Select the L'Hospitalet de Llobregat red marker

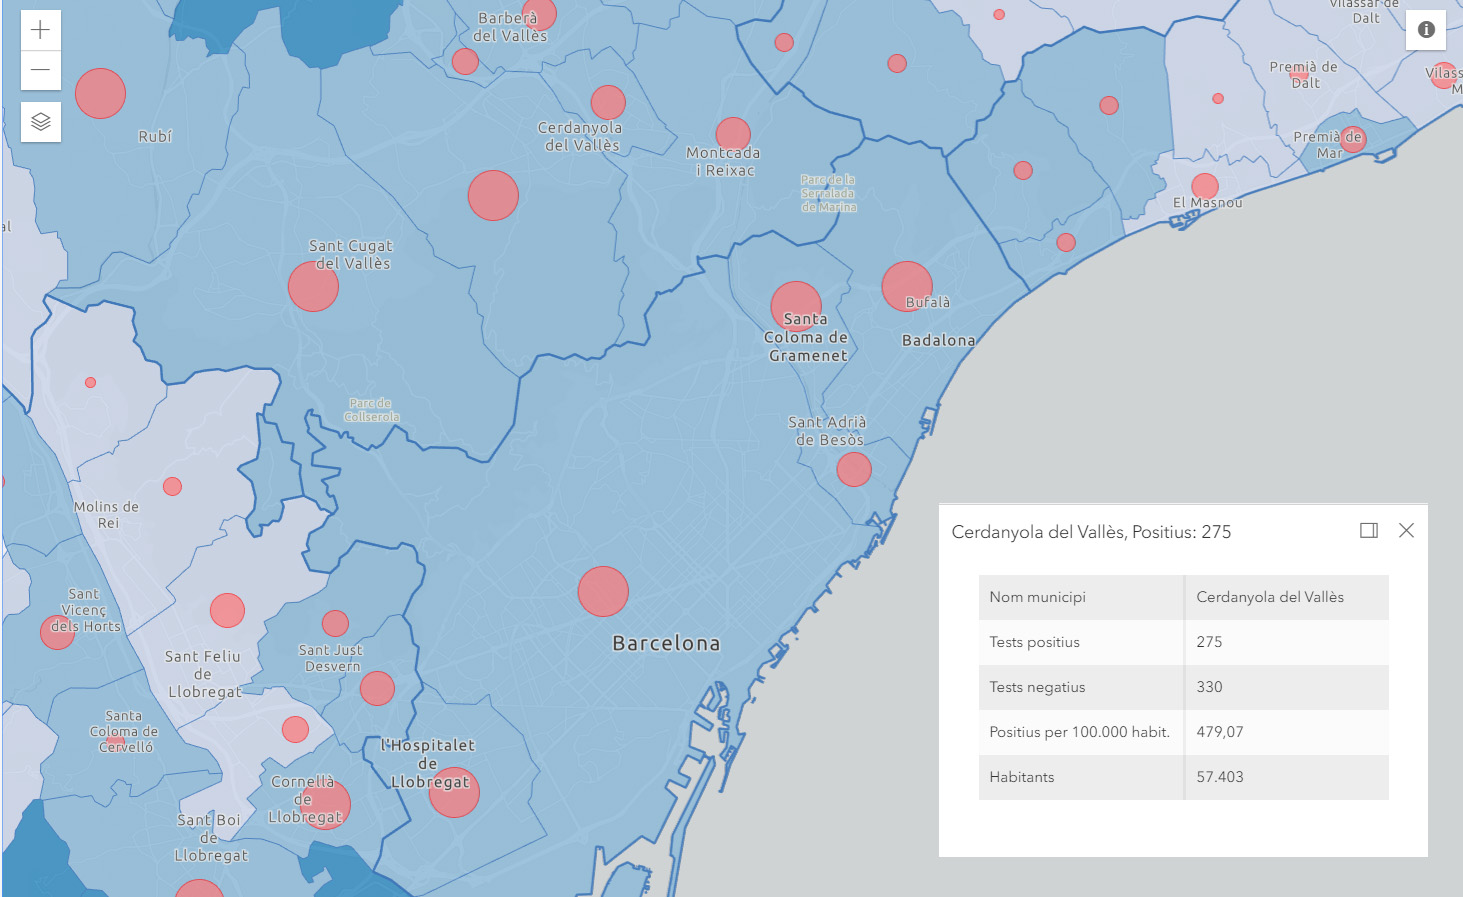[454, 792]
